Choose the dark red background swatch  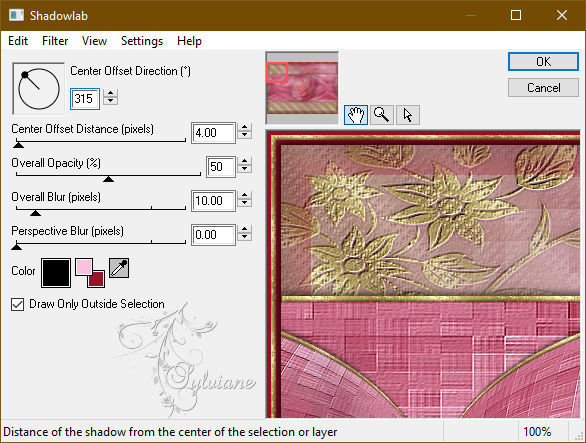click(96, 279)
